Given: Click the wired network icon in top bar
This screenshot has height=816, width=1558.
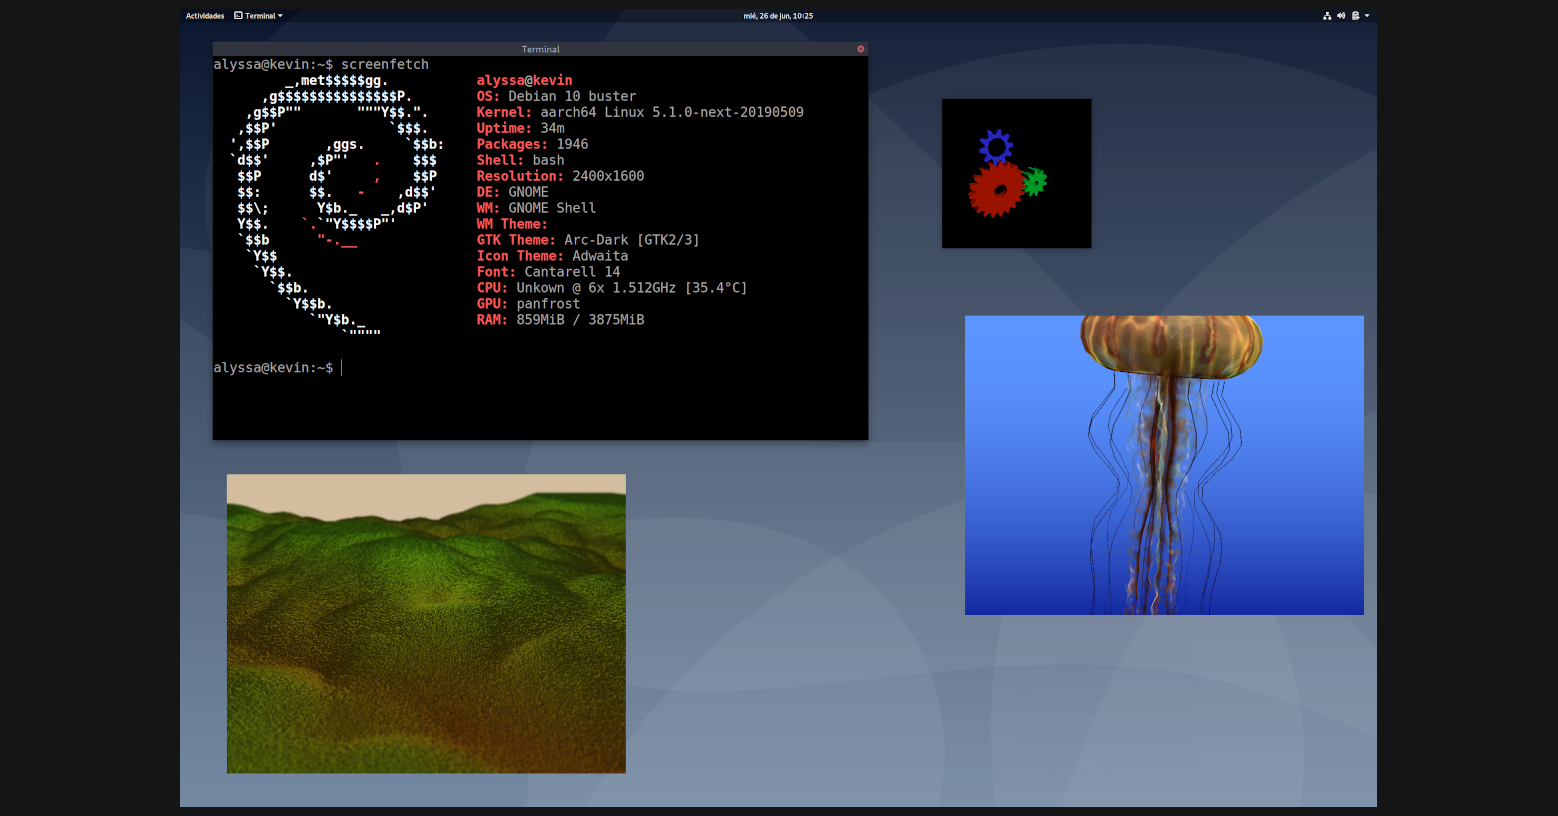Looking at the screenshot, I should 1327,16.
